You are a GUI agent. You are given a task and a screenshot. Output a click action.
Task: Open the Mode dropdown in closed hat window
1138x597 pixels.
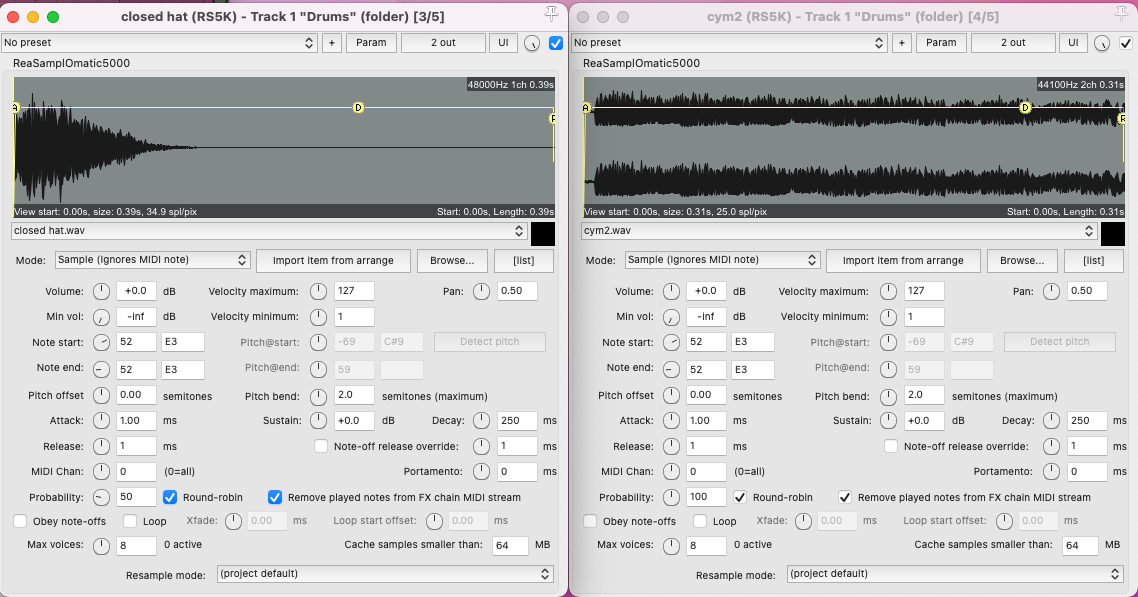(152, 260)
